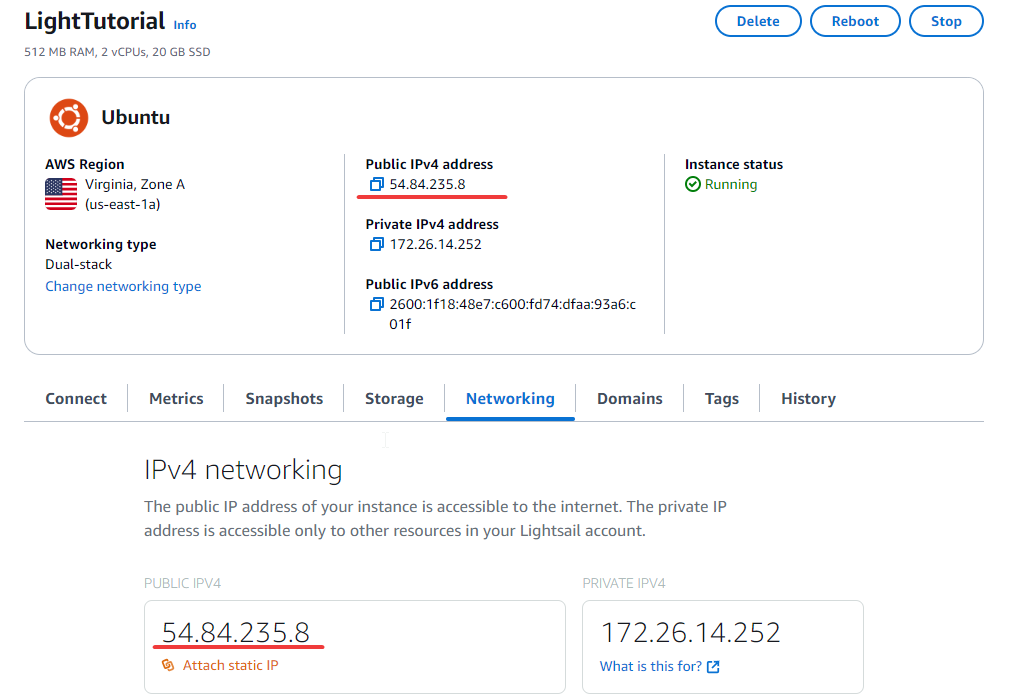Click the 512 MB RAM specs text
This screenshot has width=1021, height=700.
pos(117,52)
